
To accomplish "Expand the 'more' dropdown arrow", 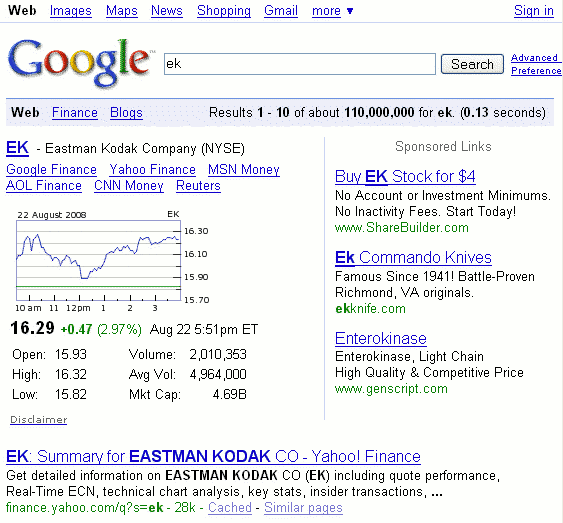I will pos(350,11).
